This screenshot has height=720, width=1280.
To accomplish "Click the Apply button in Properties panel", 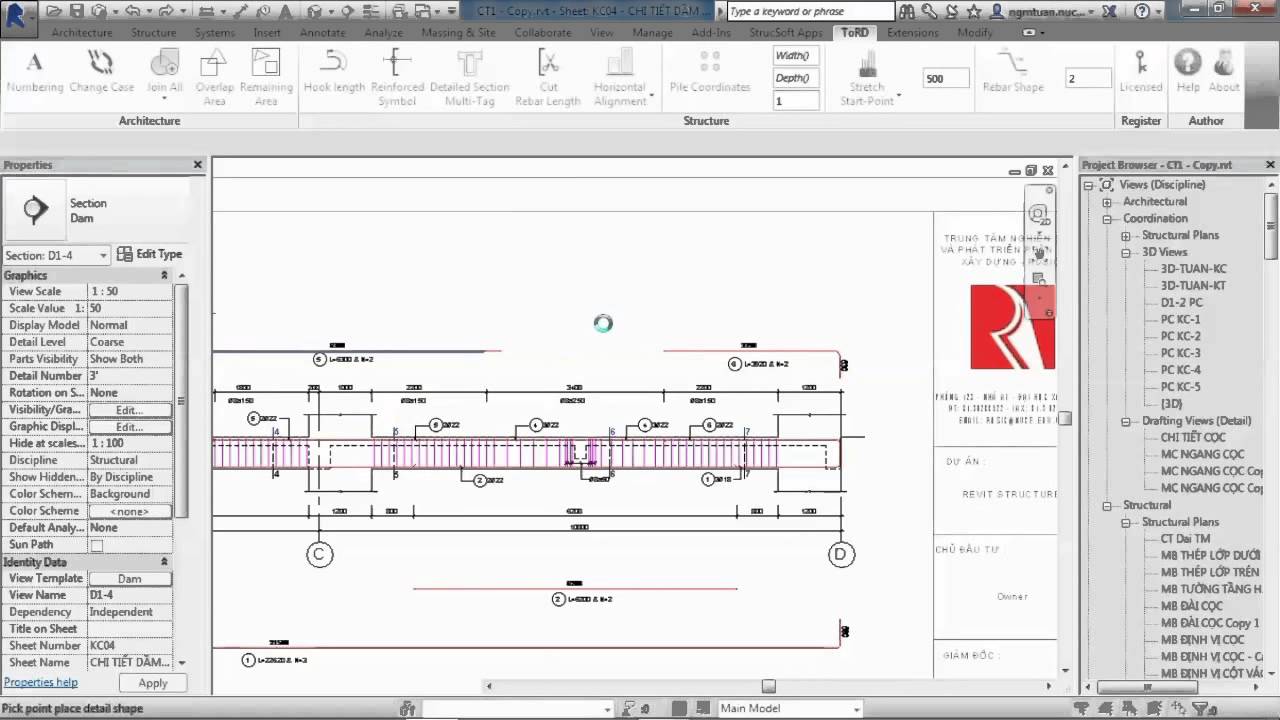I will click(x=152, y=682).
